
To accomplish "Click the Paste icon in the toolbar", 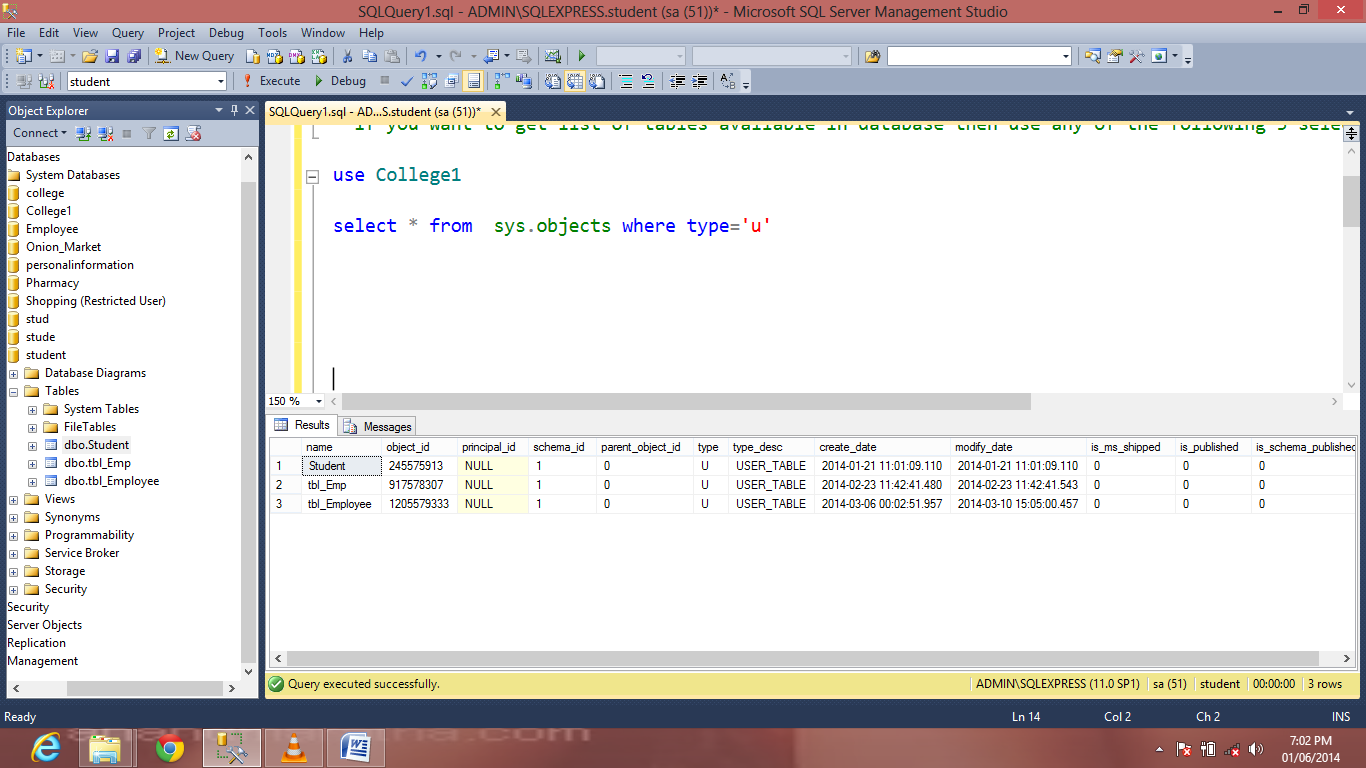I will pos(392,56).
